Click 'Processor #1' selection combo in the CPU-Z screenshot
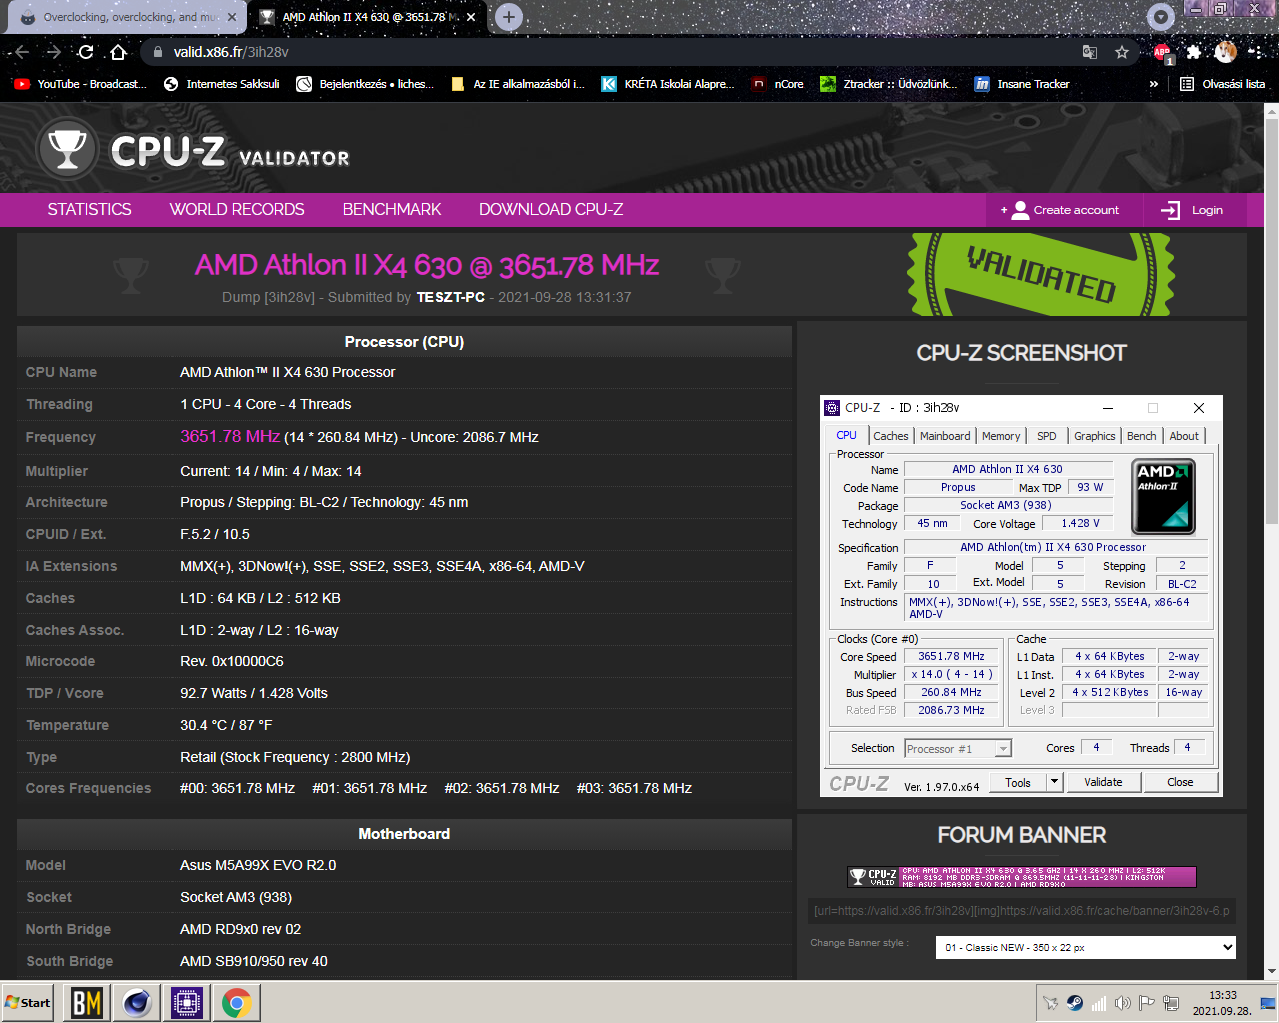This screenshot has width=1279, height=1023. [958, 748]
